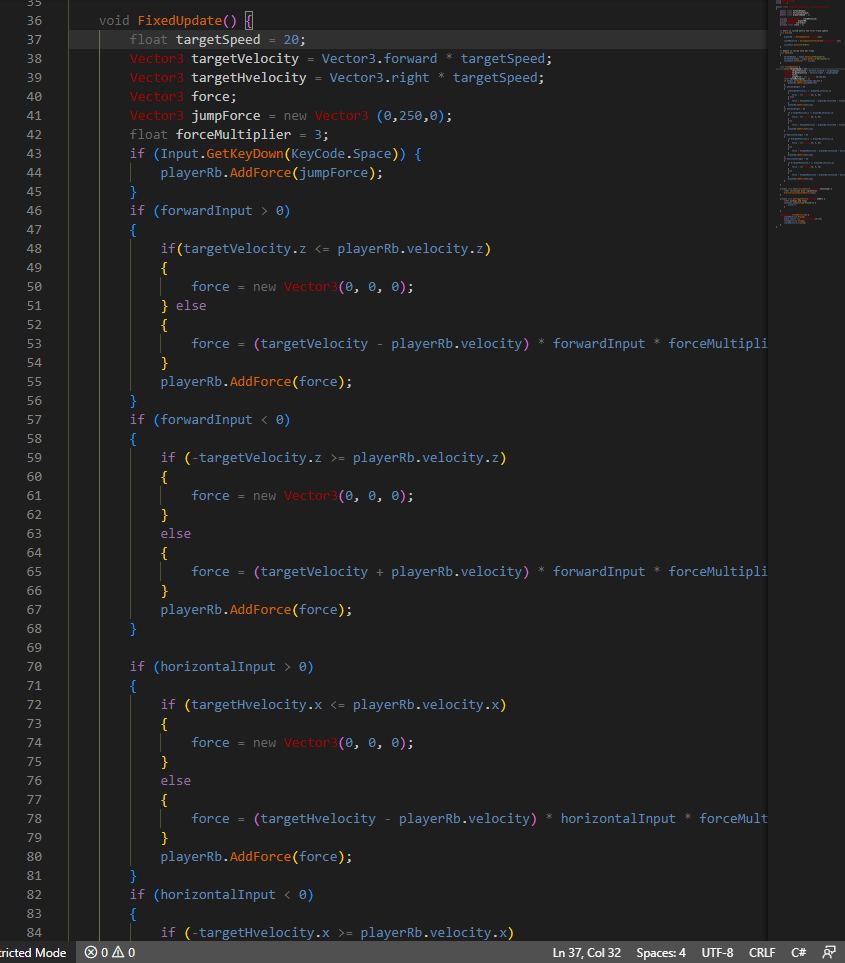Change file encoding via UTF-8 indicator
The width and height of the screenshot is (845, 963).
[x=717, y=952]
